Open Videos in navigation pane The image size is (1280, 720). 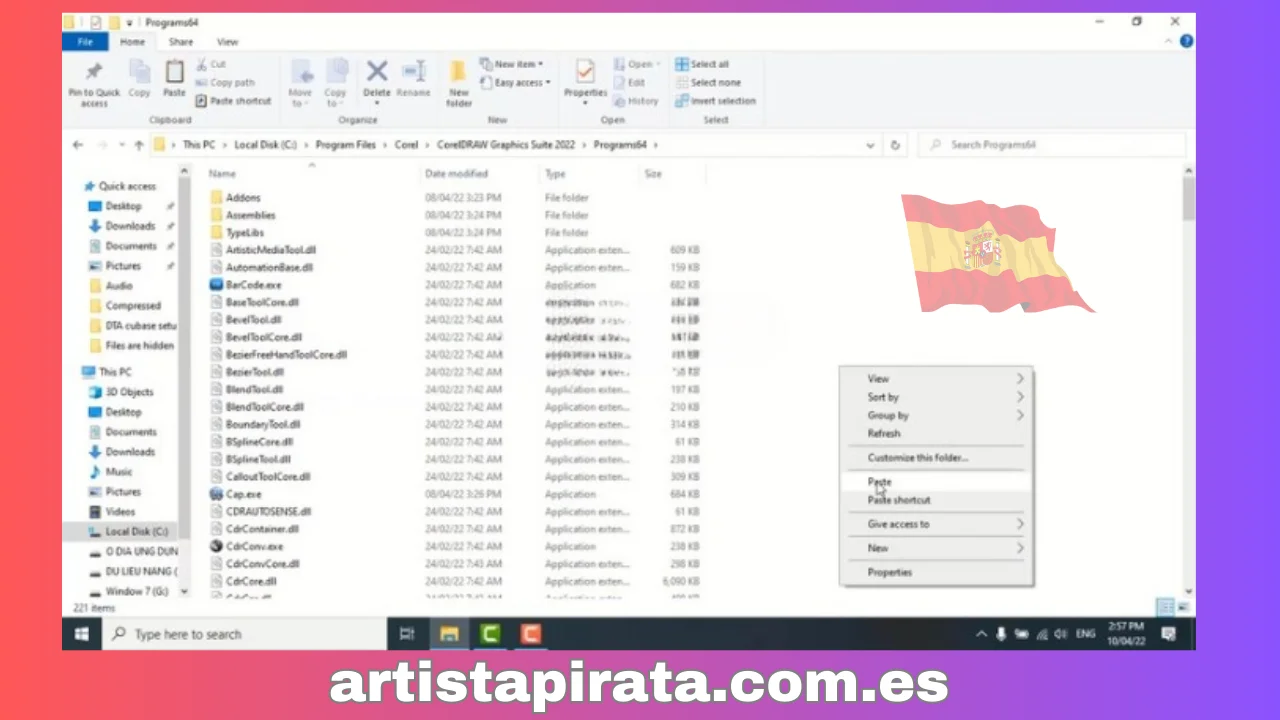120,512
